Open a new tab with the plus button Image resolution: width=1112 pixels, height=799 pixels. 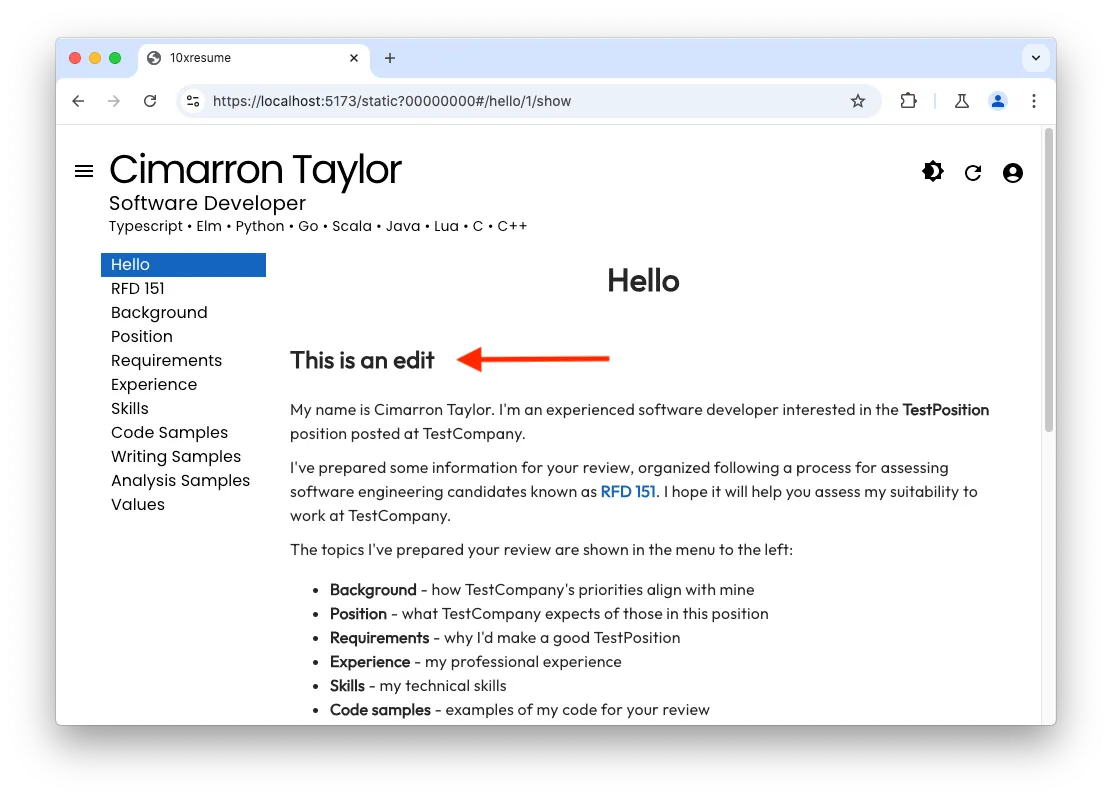coord(390,58)
